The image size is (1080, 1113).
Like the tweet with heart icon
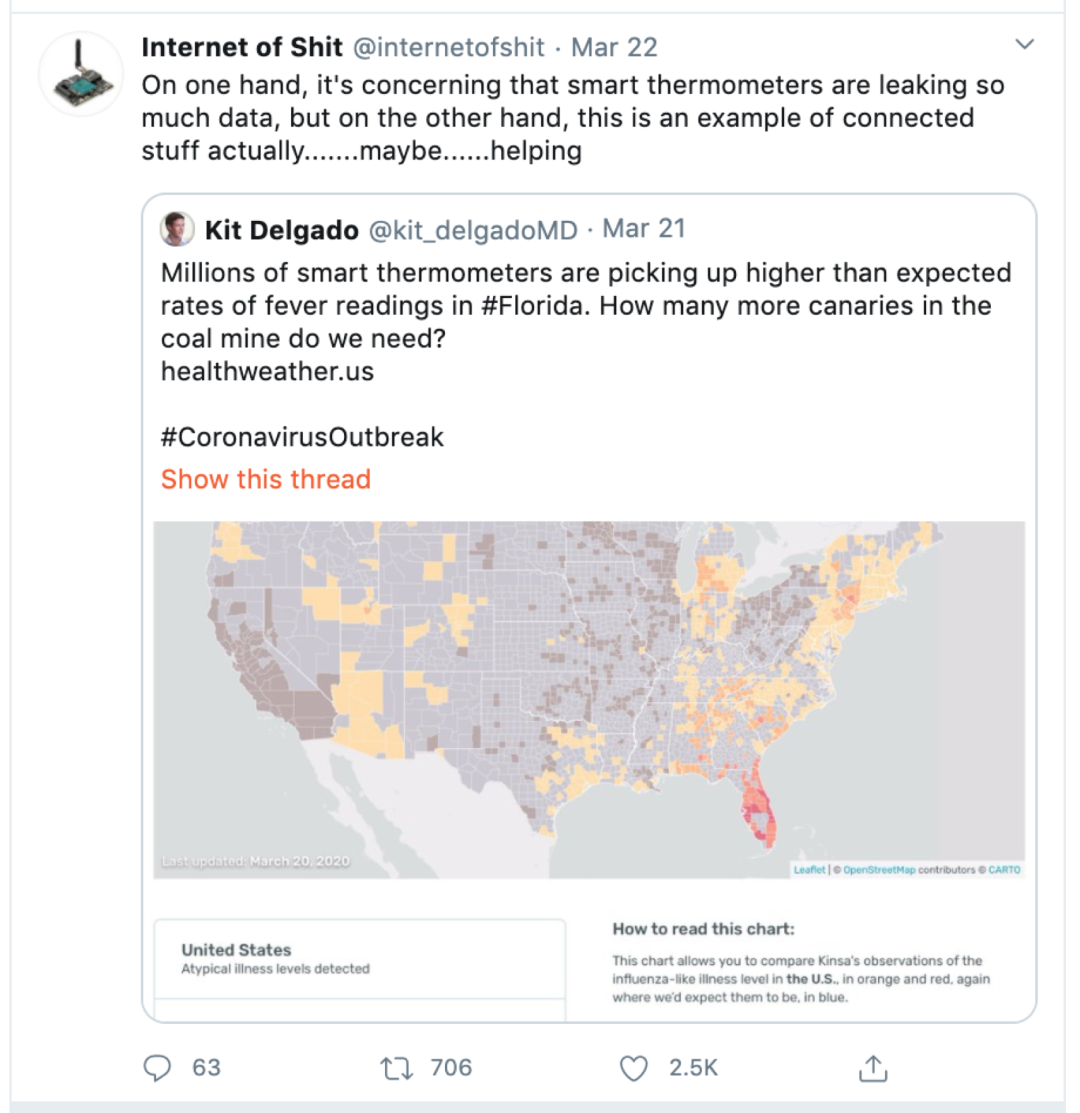point(633,1067)
